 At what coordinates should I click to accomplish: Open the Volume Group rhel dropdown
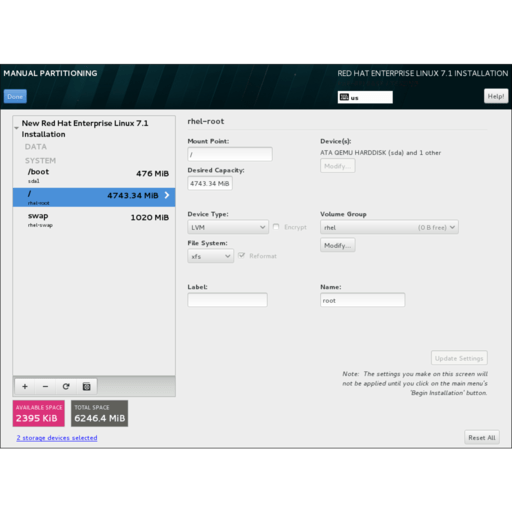click(x=389, y=227)
